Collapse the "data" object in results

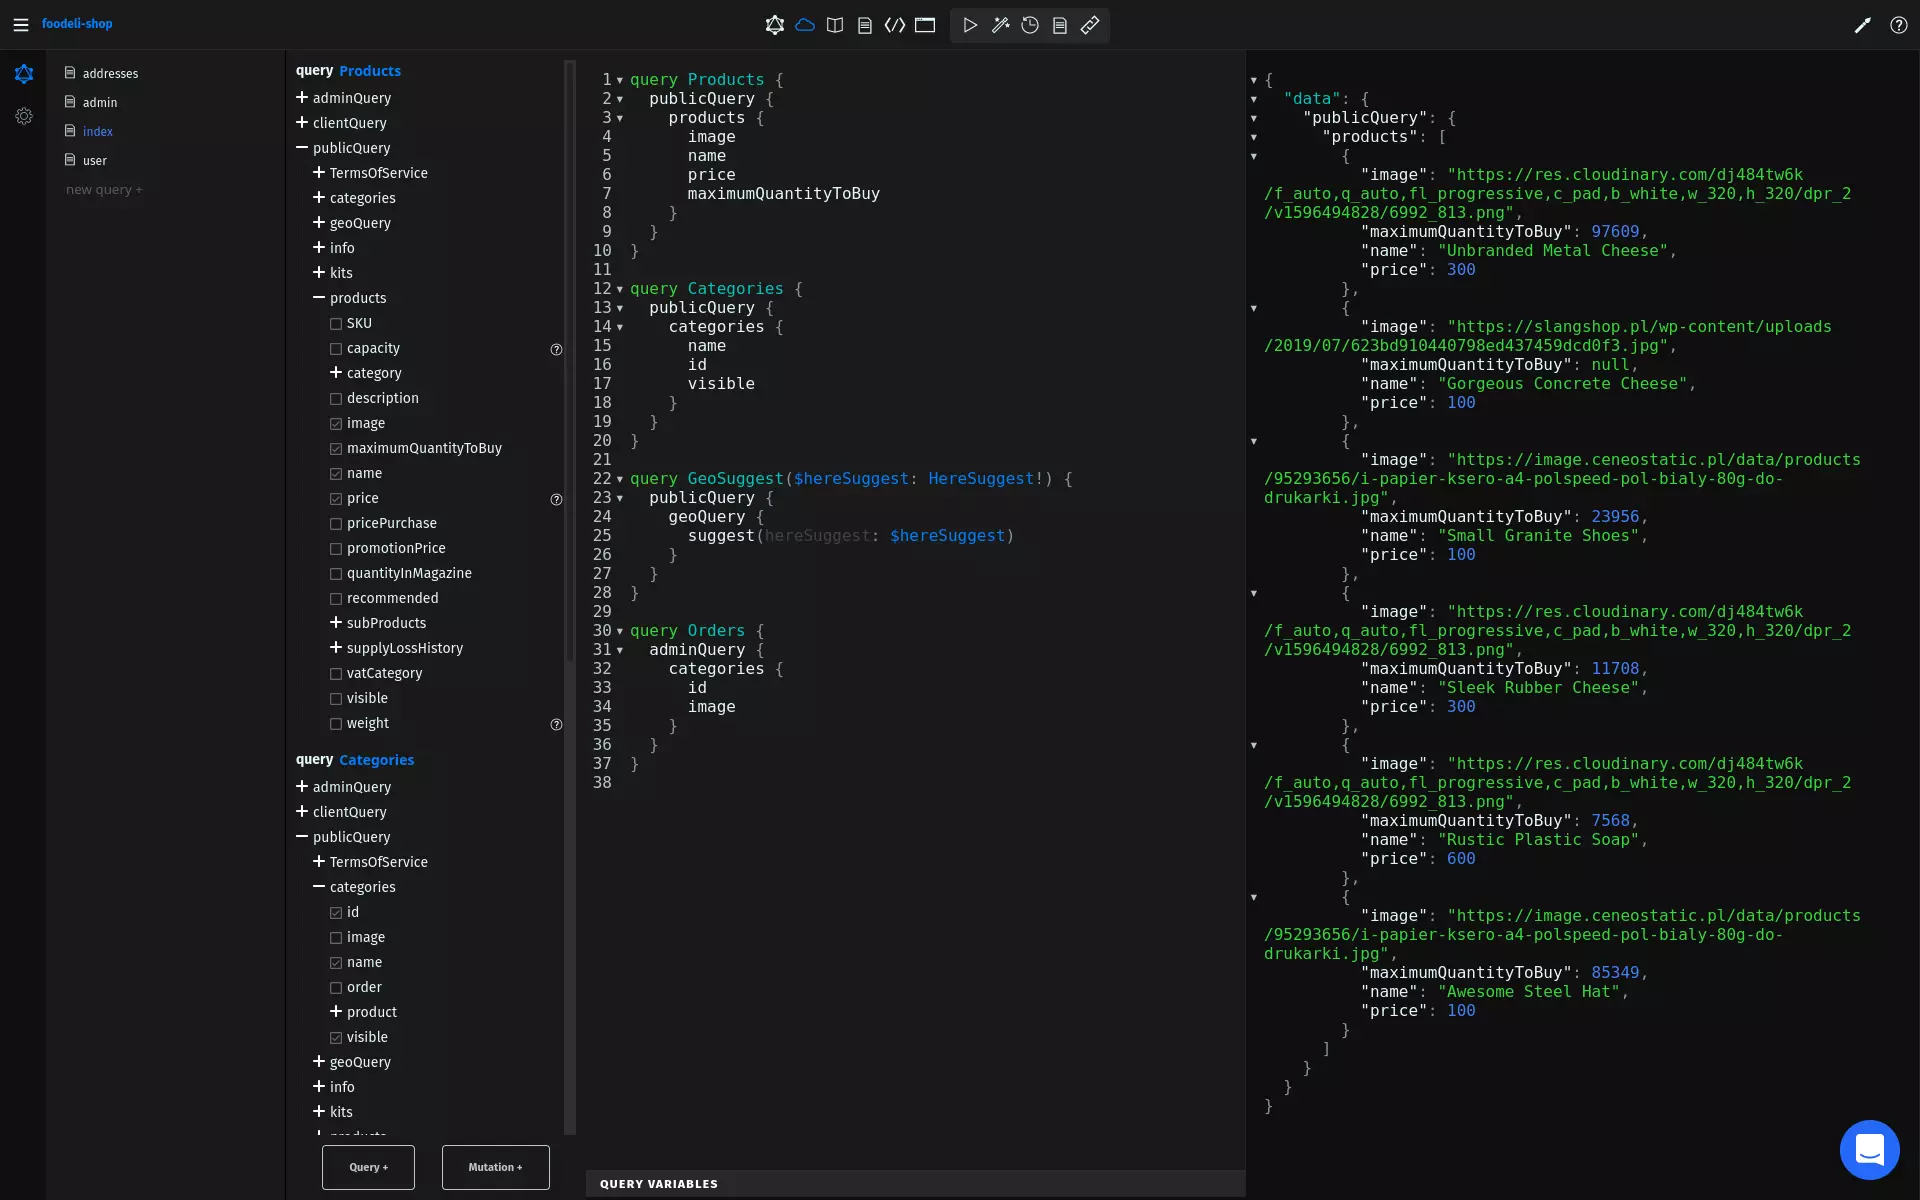(1253, 99)
